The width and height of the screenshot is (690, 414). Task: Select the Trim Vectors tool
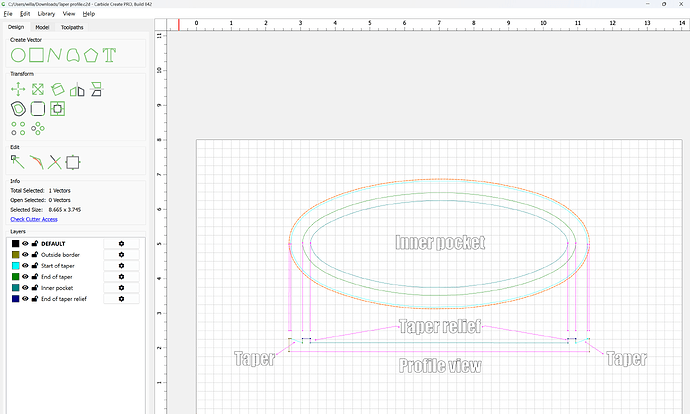[x=55, y=161]
